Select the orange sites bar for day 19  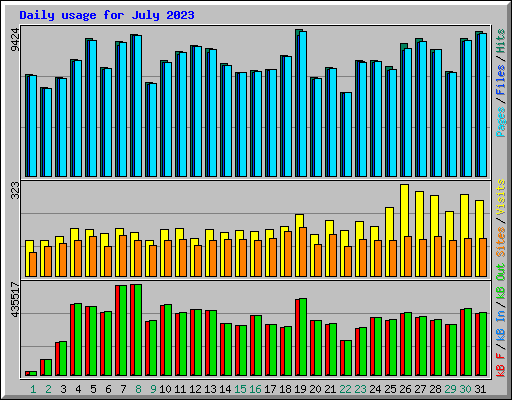click(x=303, y=252)
